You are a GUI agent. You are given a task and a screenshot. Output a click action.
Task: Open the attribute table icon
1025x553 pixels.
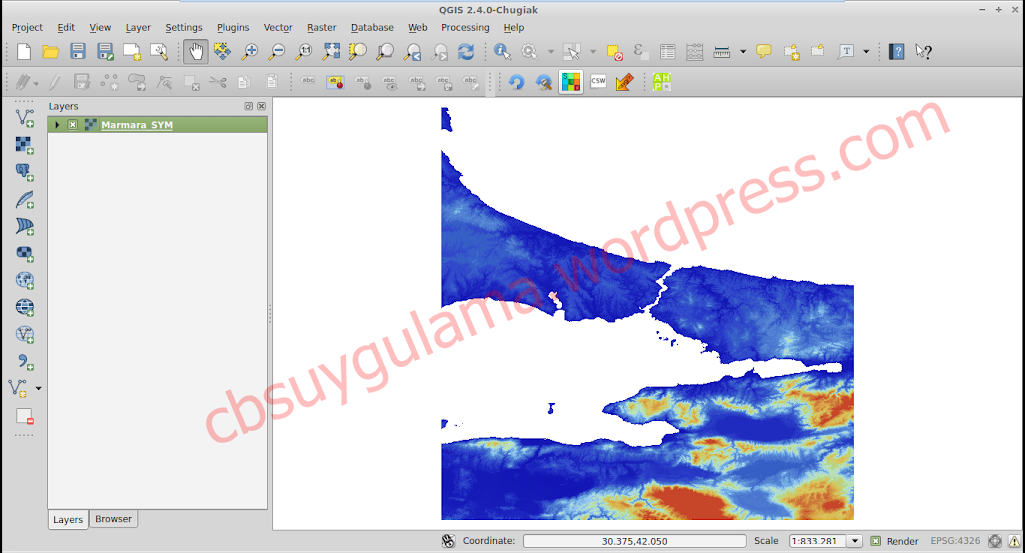click(667, 52)
